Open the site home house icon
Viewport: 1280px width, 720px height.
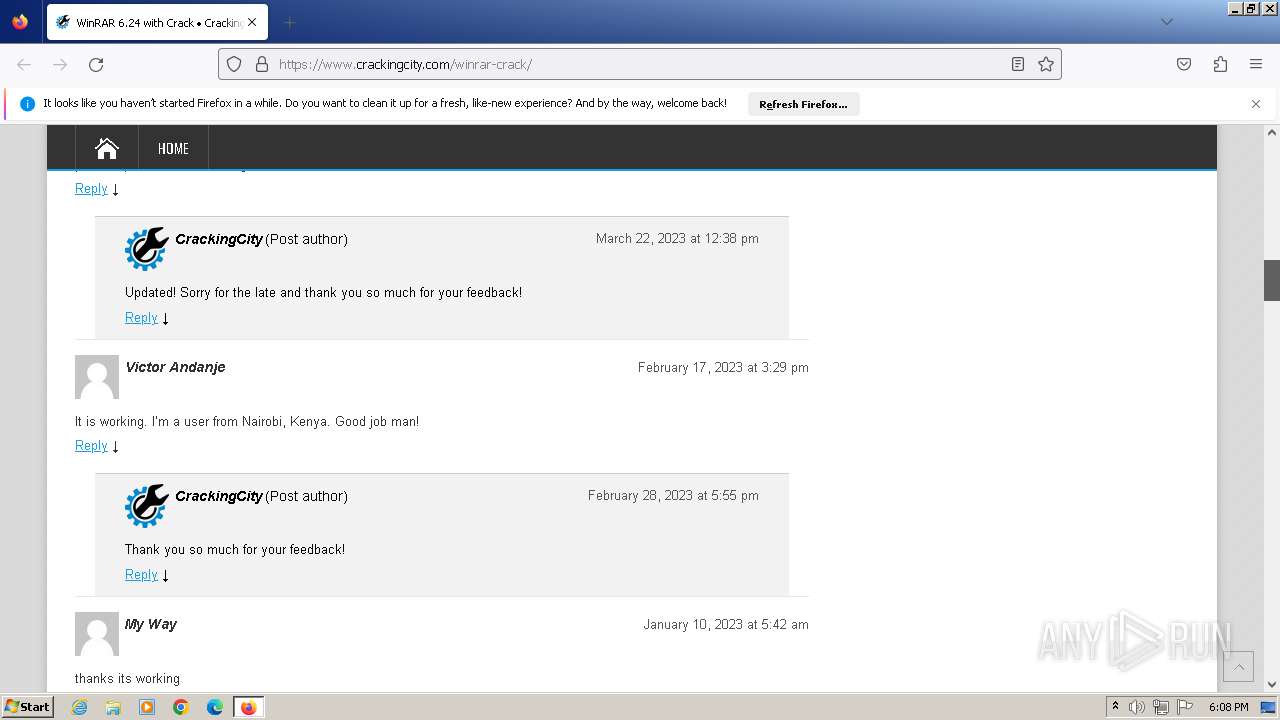coord(107,148)
